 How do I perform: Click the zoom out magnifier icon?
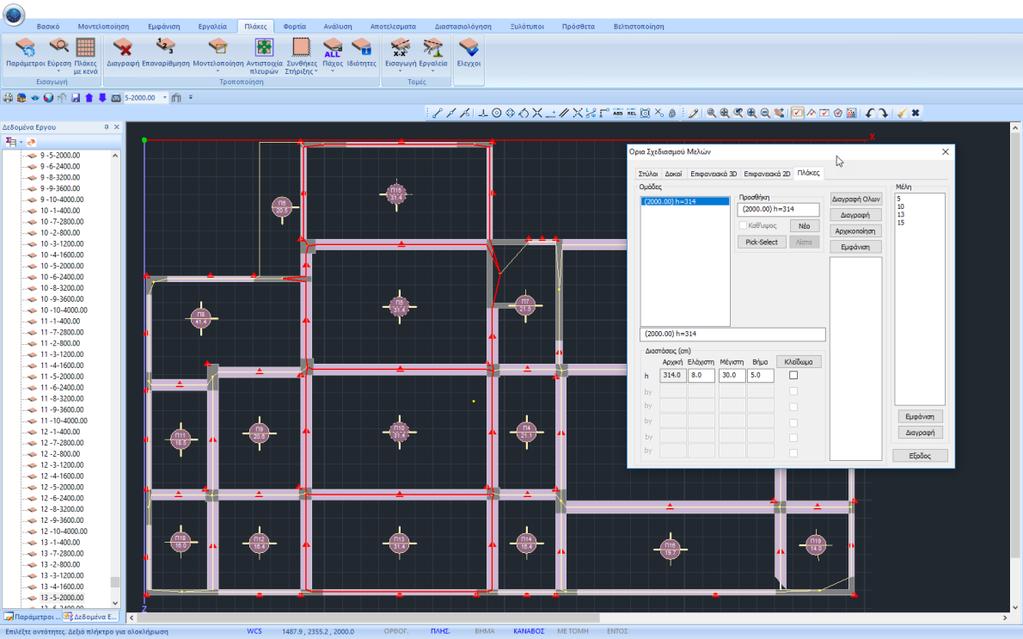(765, 113)
